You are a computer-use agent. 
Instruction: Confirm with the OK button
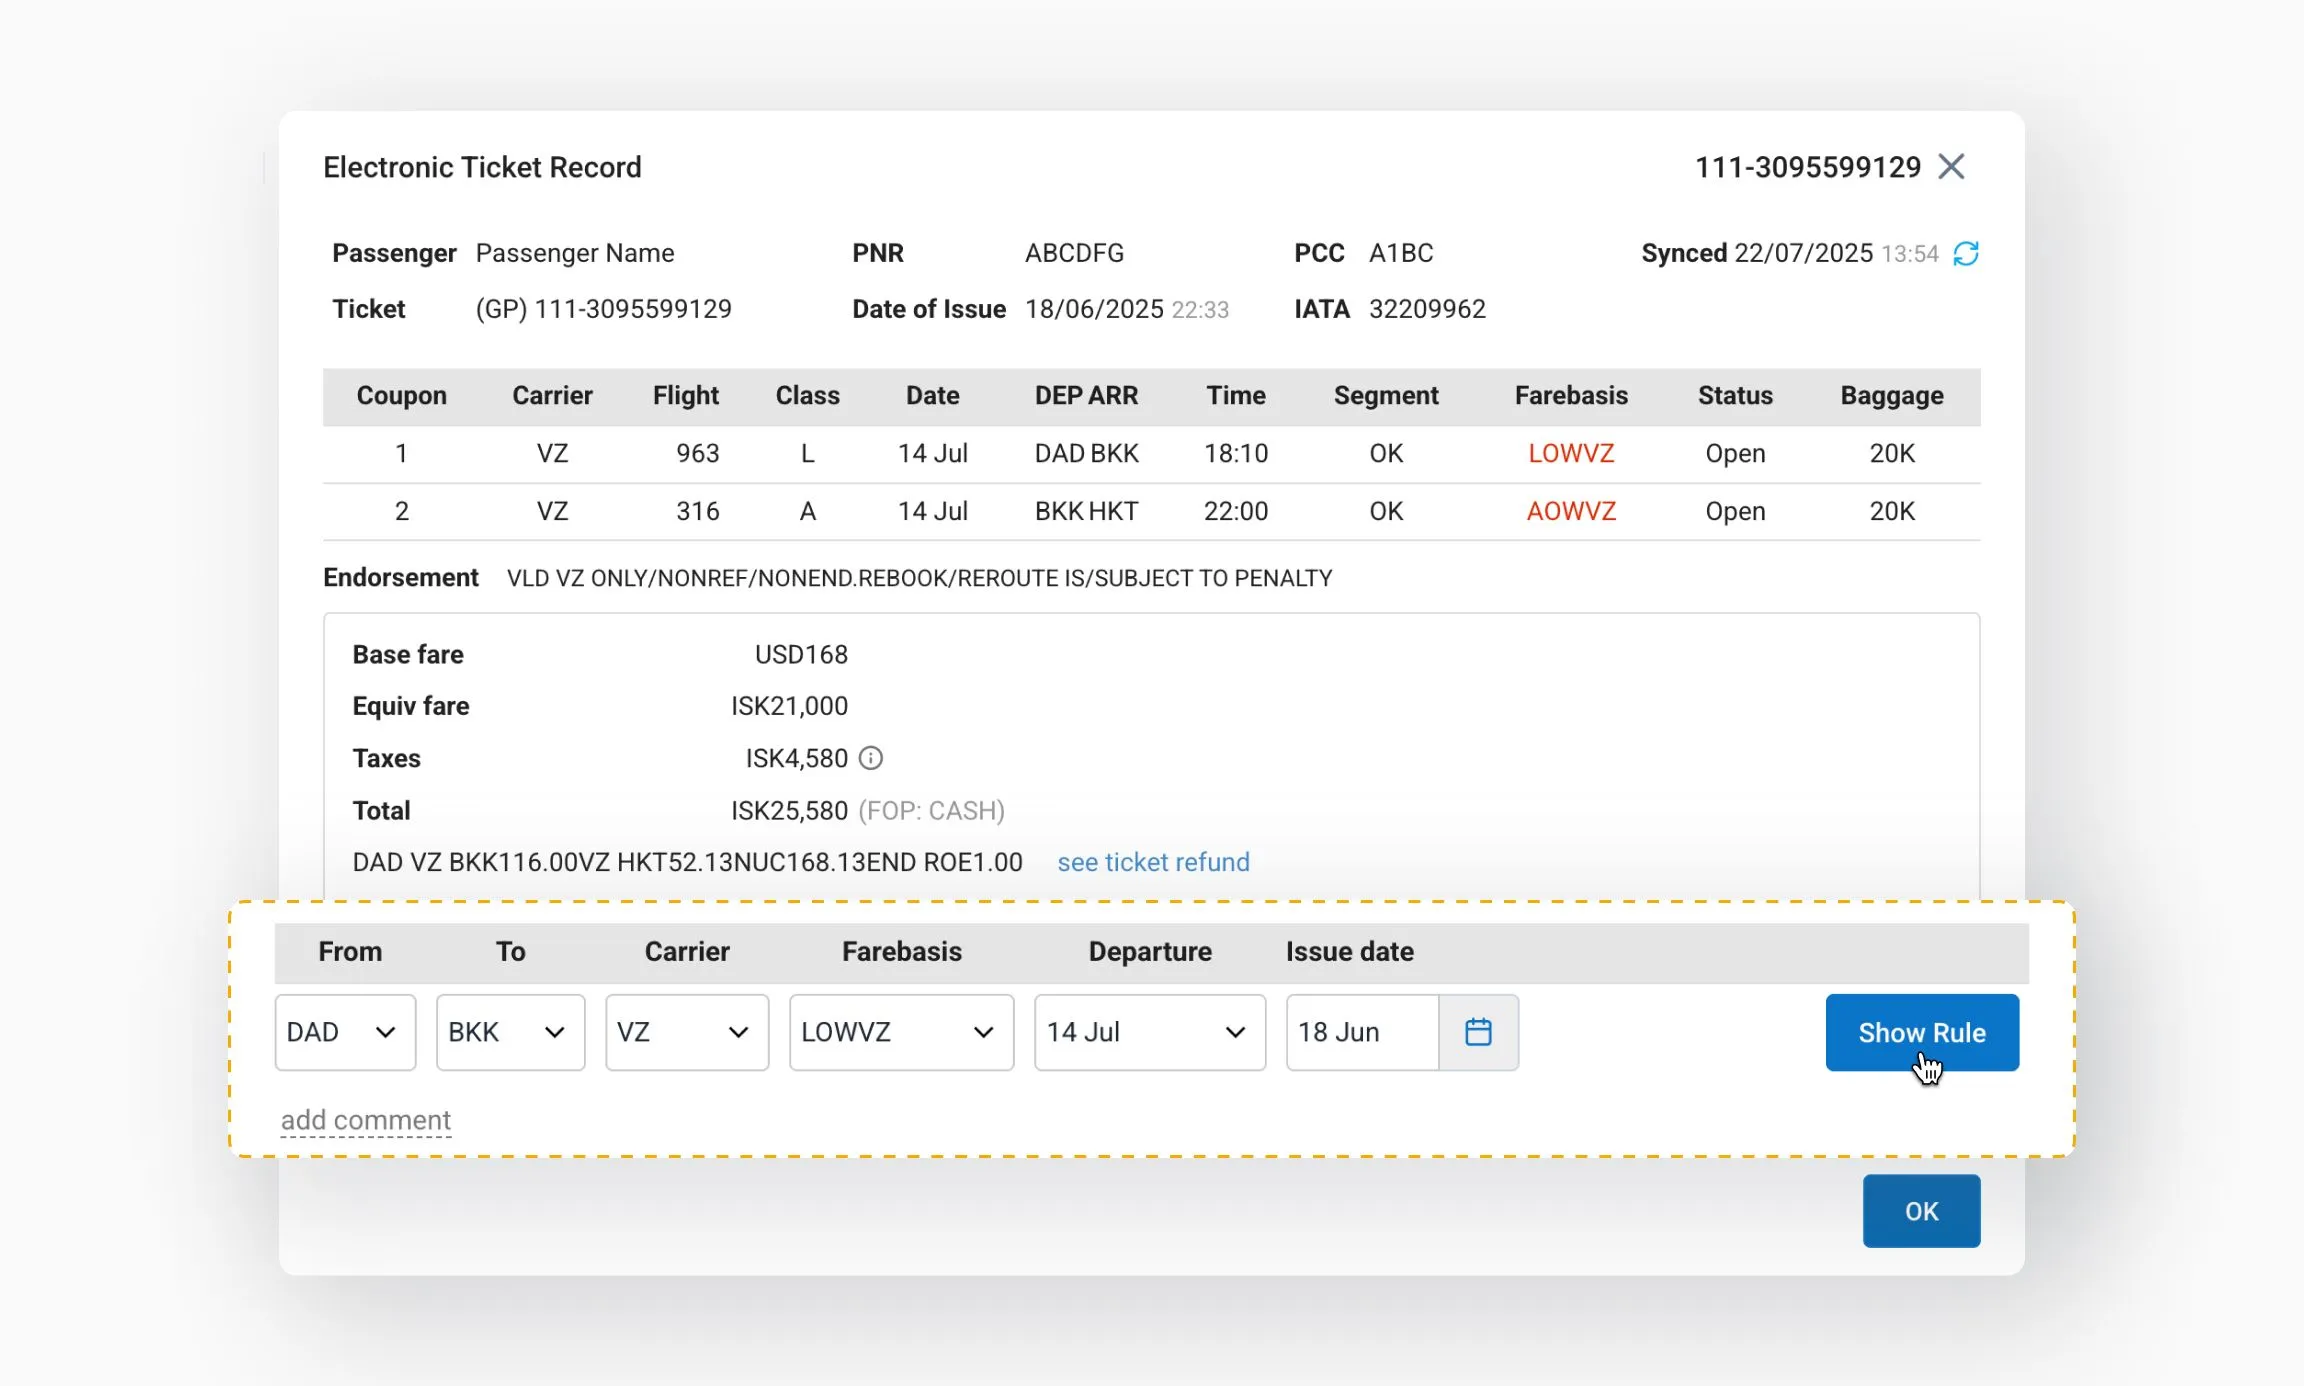1920,1210
